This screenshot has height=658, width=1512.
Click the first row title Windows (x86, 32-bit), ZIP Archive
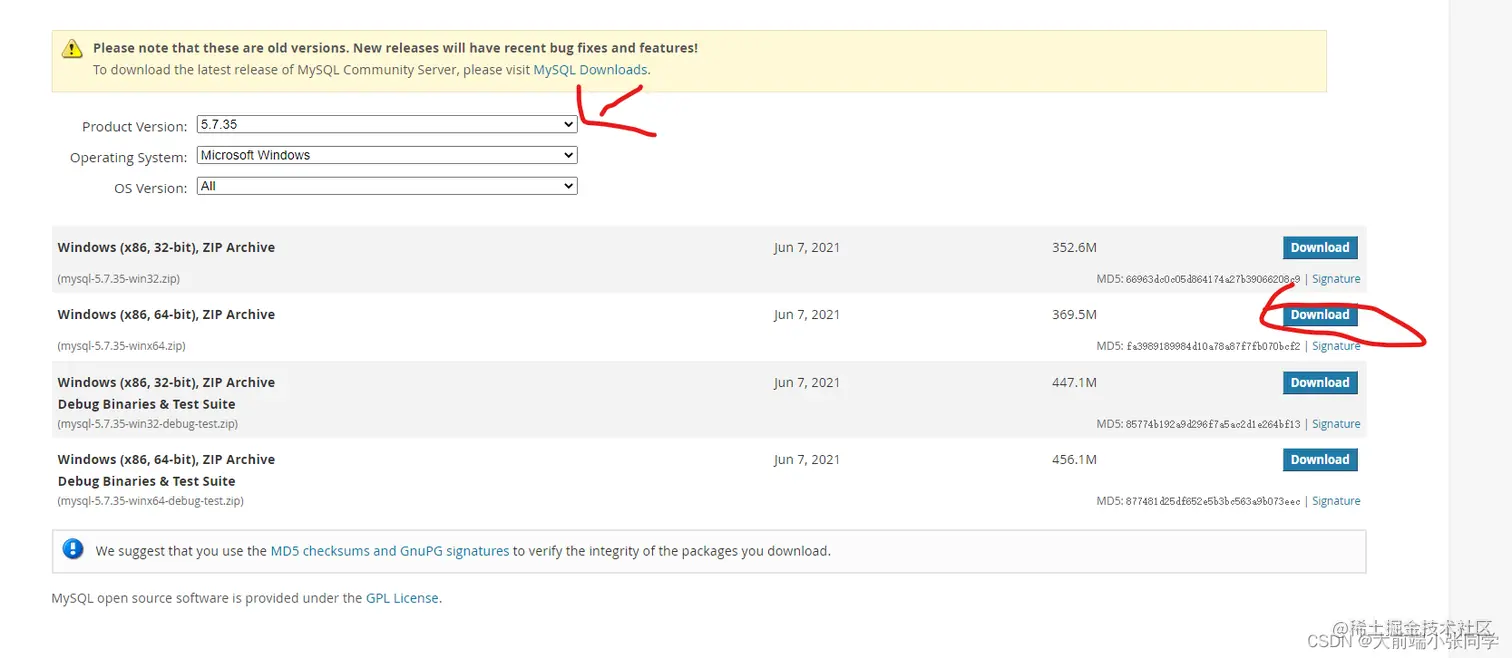click(x=166, y=248)
